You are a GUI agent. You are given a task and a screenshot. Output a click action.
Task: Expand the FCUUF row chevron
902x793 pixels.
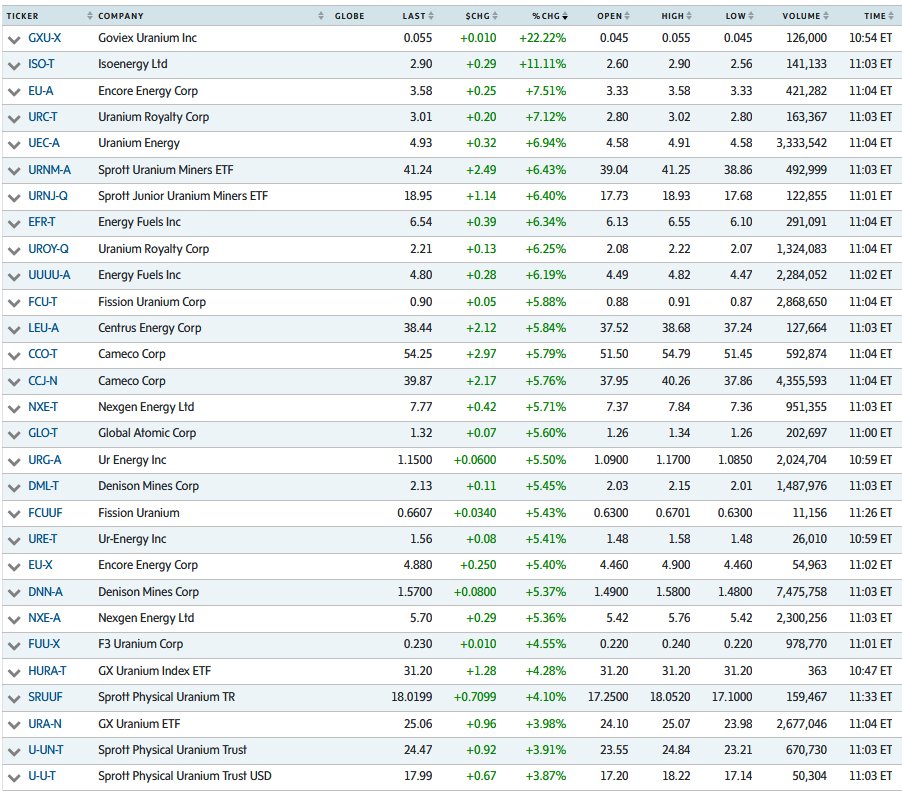pyautogui.click(x=14, y=515)
